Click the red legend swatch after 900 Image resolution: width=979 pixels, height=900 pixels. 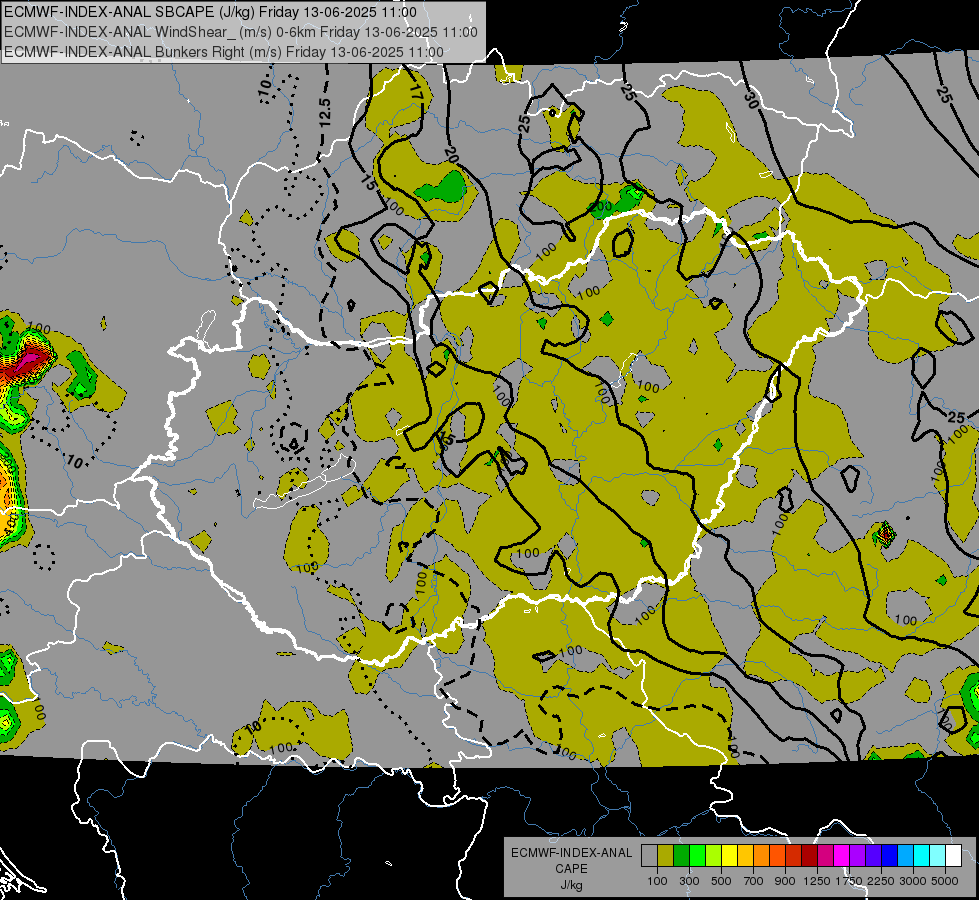[x=794, y=856]
